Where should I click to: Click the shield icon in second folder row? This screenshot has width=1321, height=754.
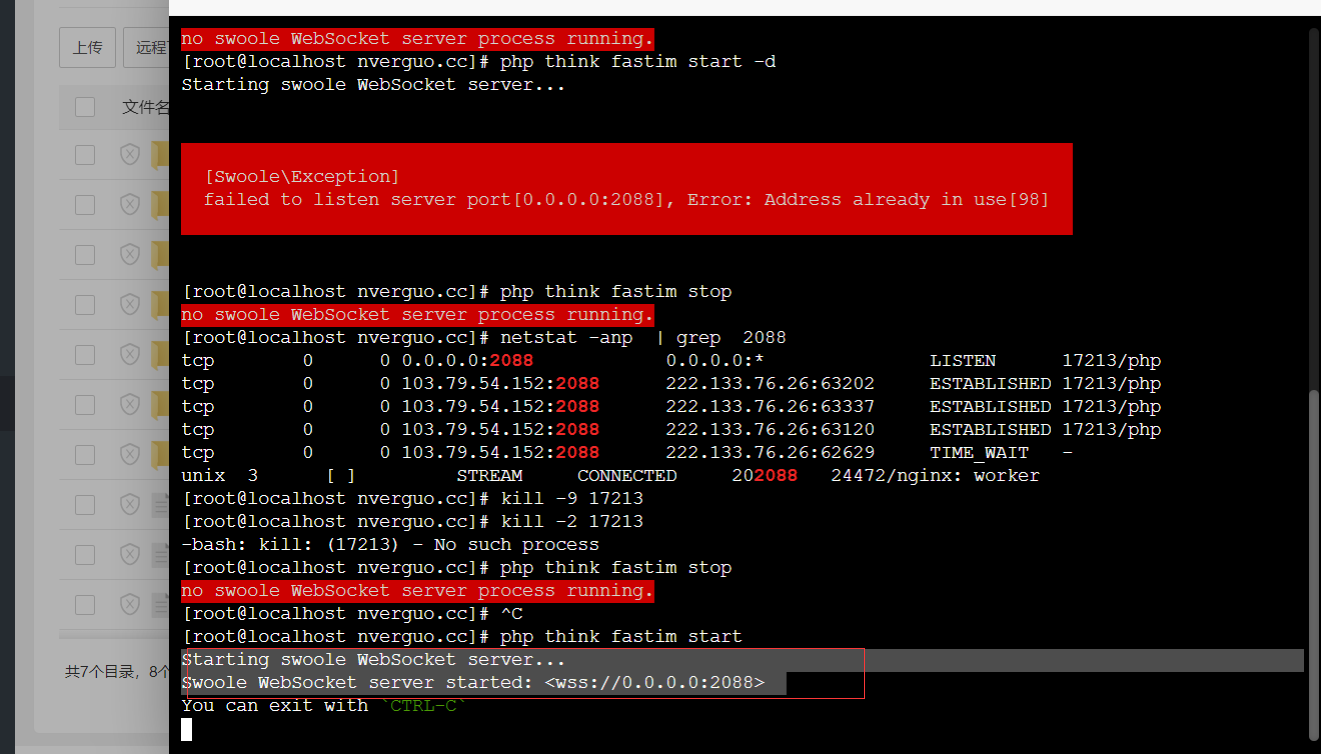click(129, 204)
